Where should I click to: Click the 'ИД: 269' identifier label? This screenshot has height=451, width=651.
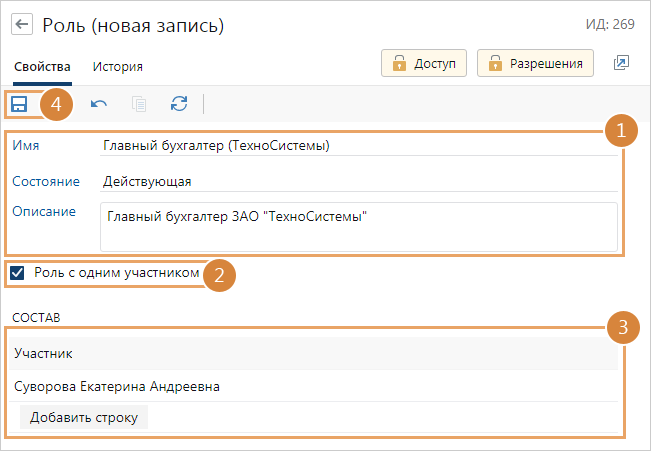[x=612, y=24]
